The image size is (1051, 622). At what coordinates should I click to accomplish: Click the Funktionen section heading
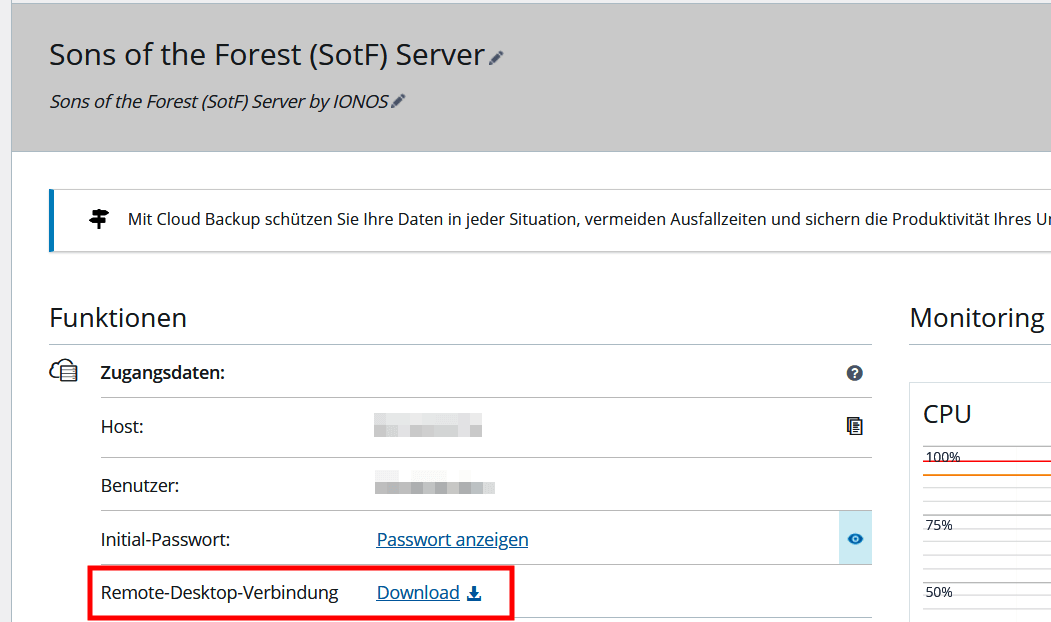tap(117, 318)
